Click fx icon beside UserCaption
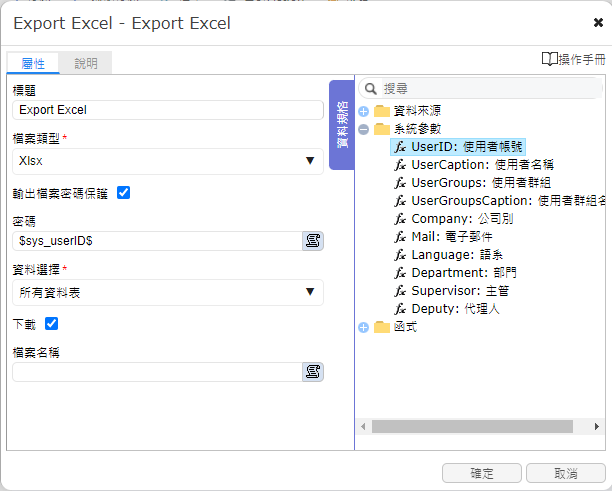This screenshot has width=612, height=491. [x=400, y=165]
